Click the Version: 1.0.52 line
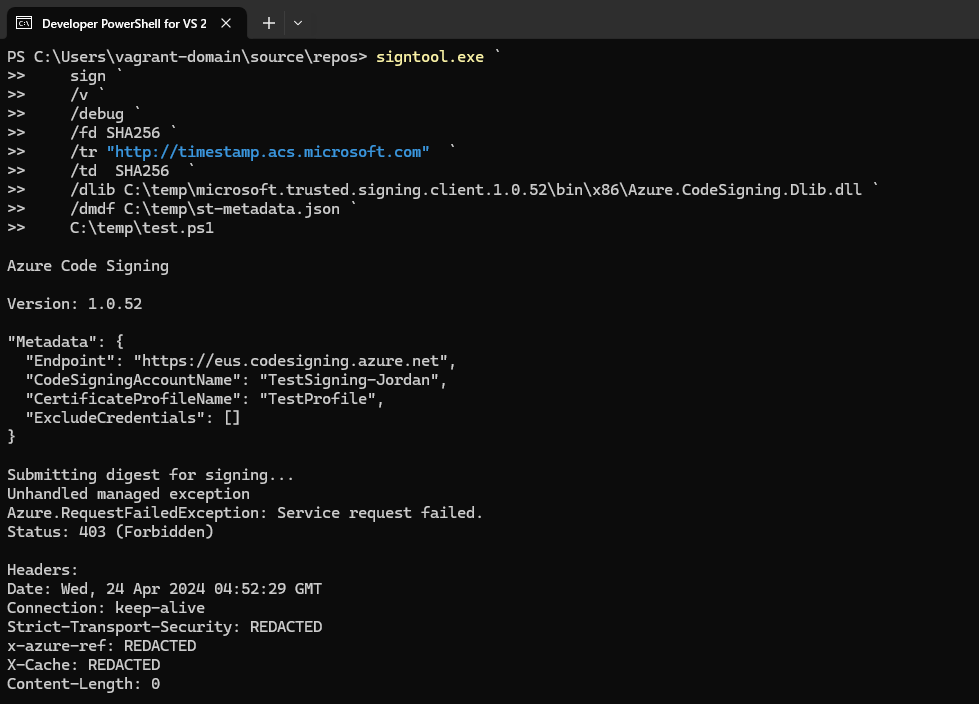979x704 pixels. coord(74,304)
